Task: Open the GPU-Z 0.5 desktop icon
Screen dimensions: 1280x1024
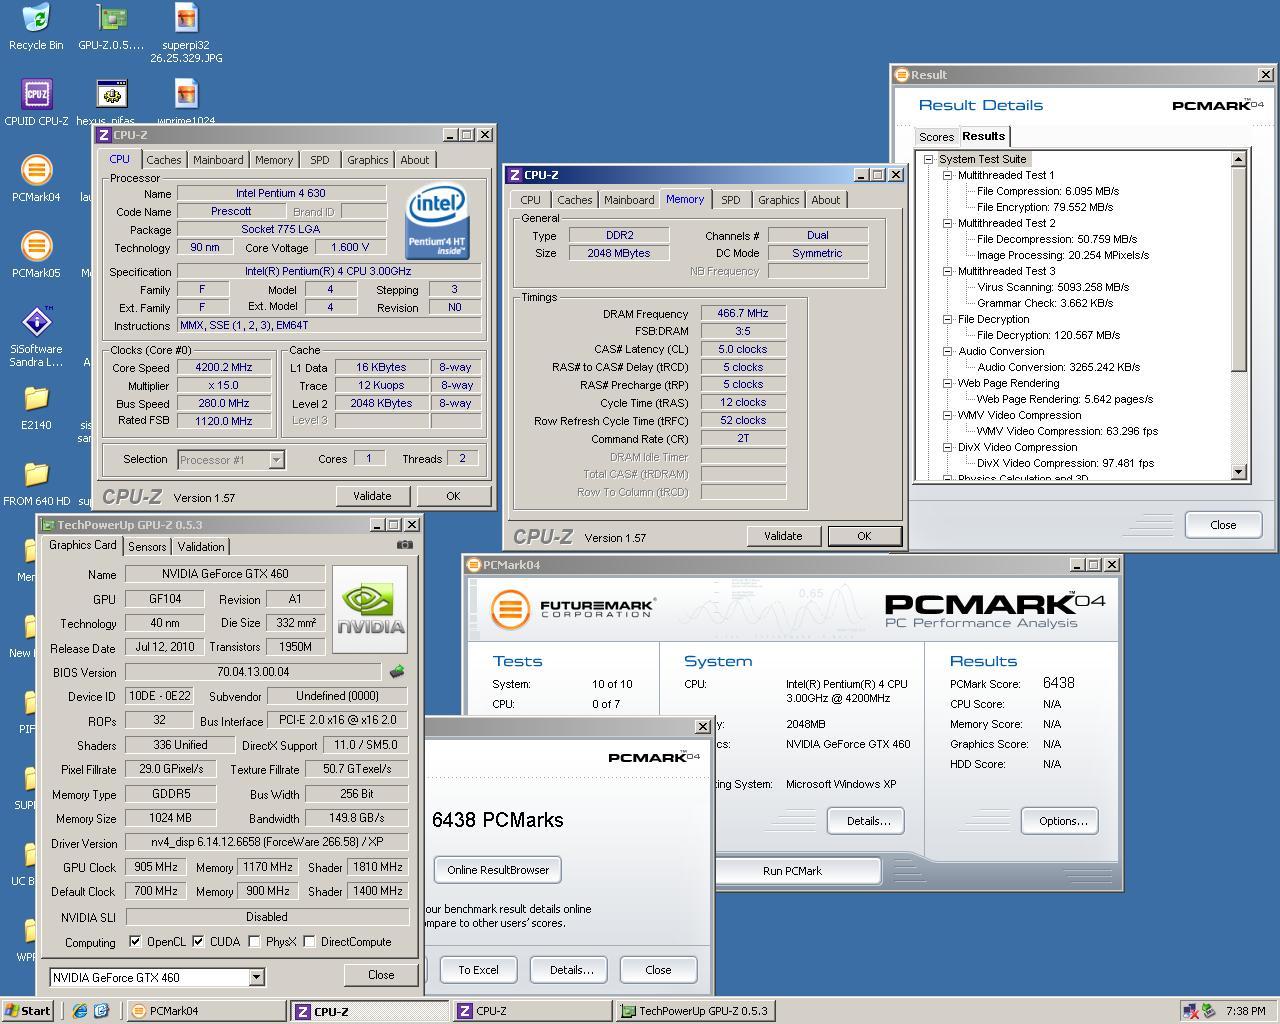Action: point(111,27)
